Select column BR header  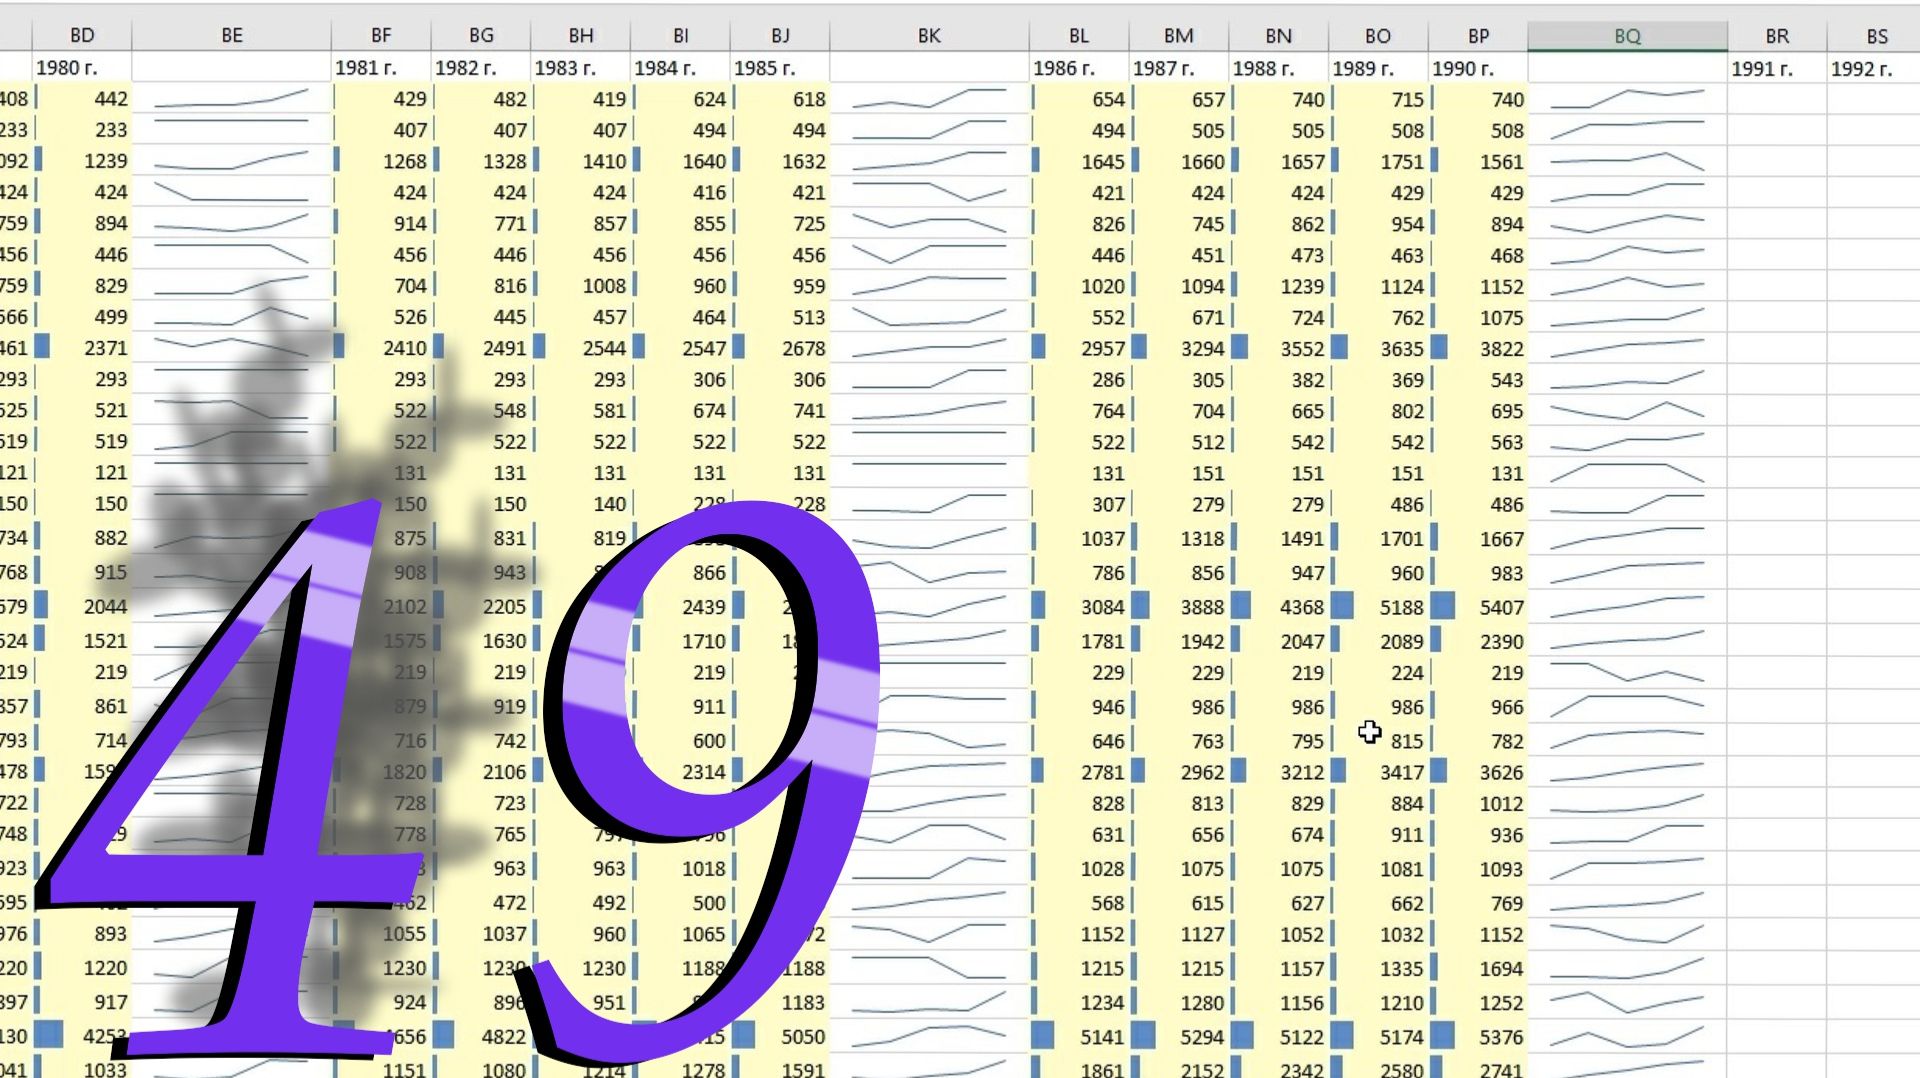point(1777,36)
